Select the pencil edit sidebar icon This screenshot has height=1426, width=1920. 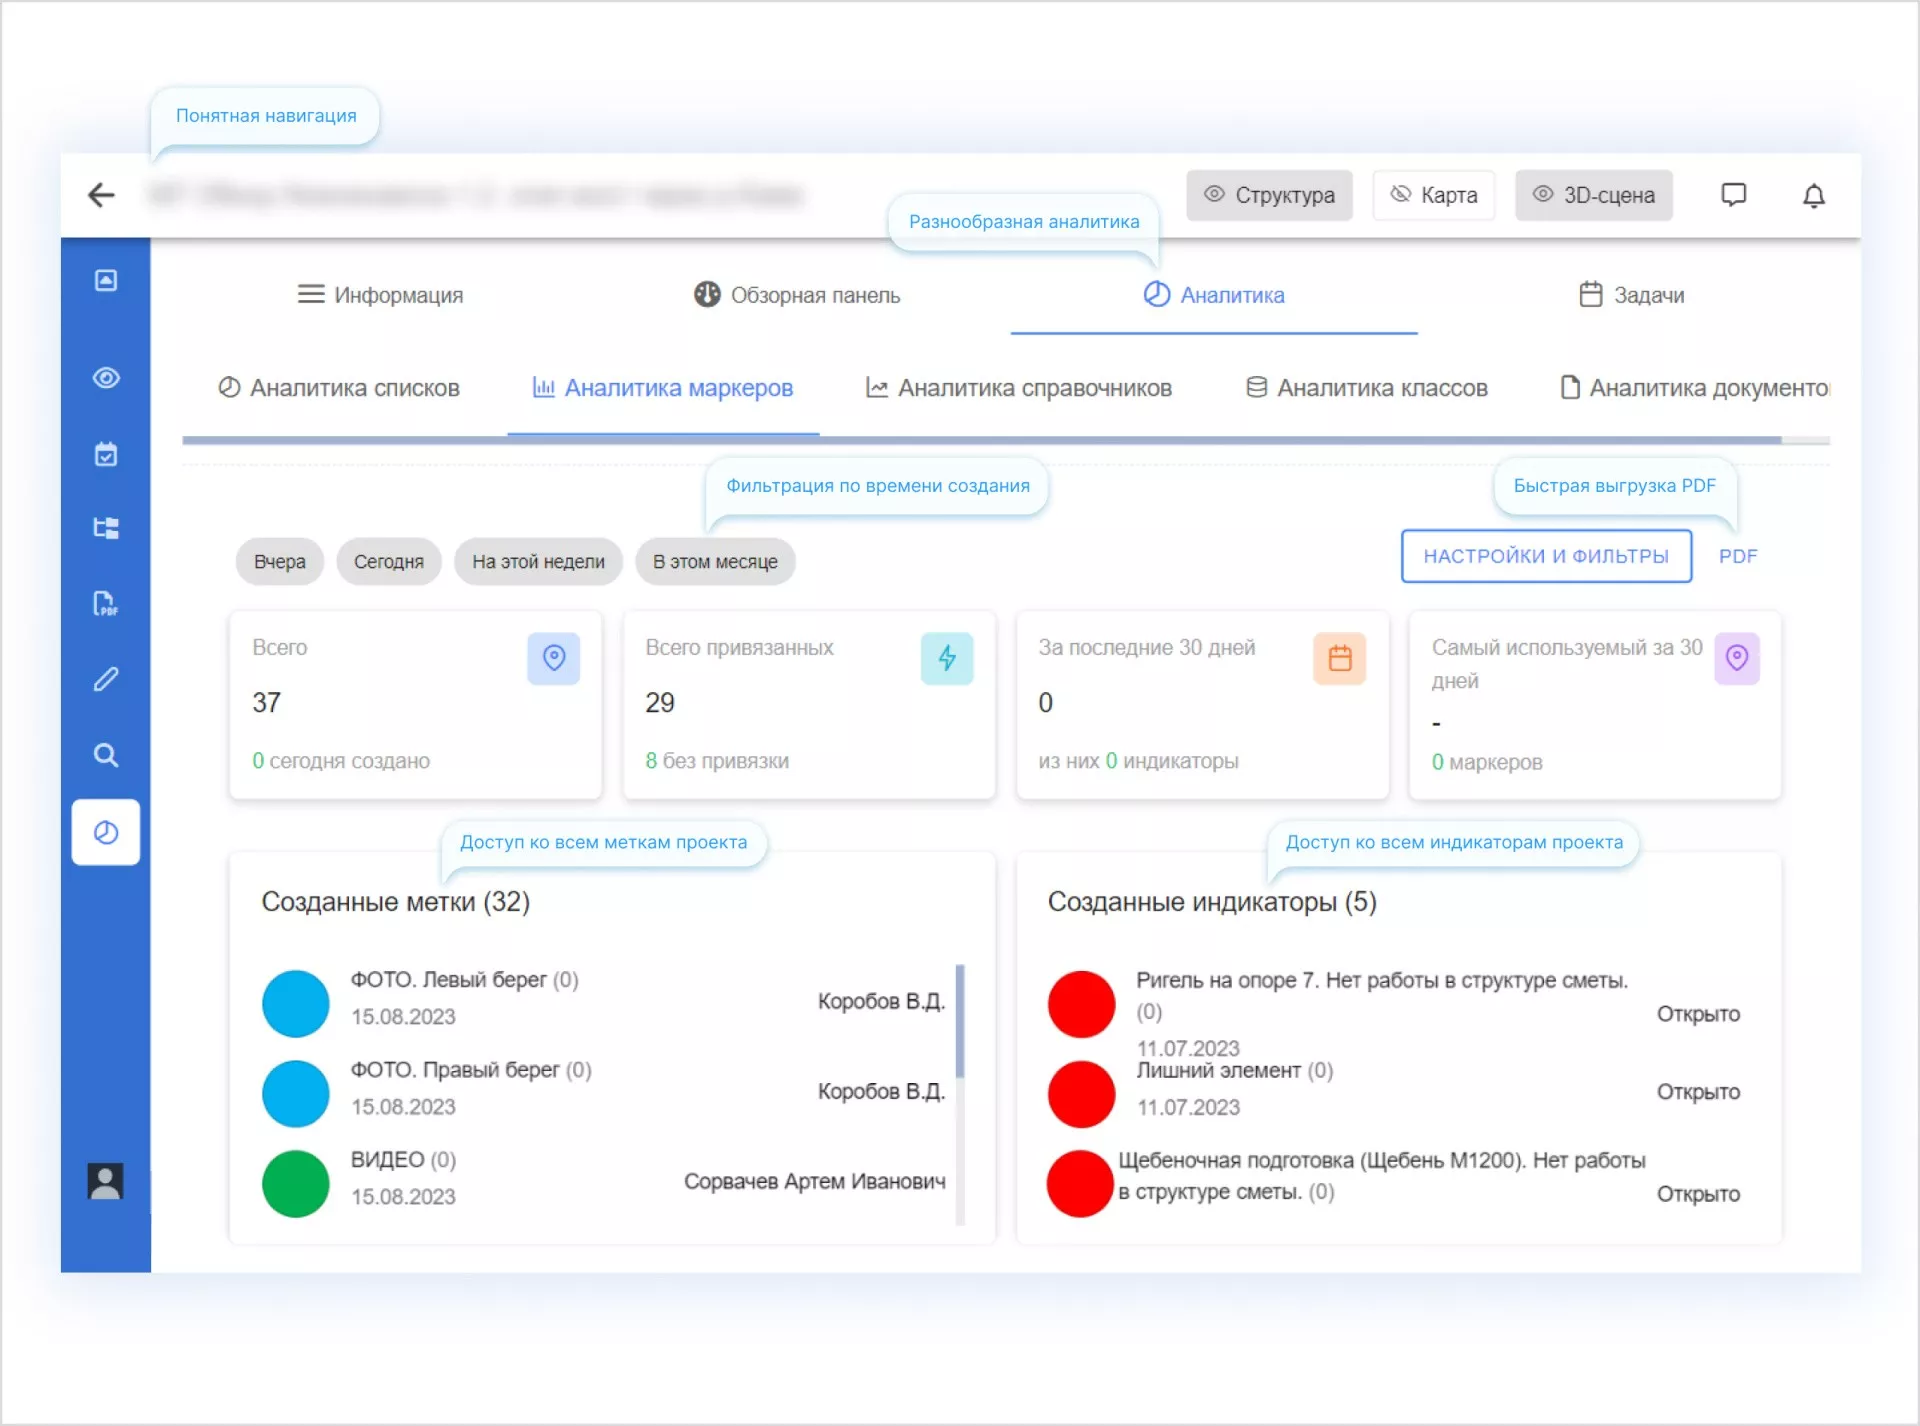coord(106,679)
